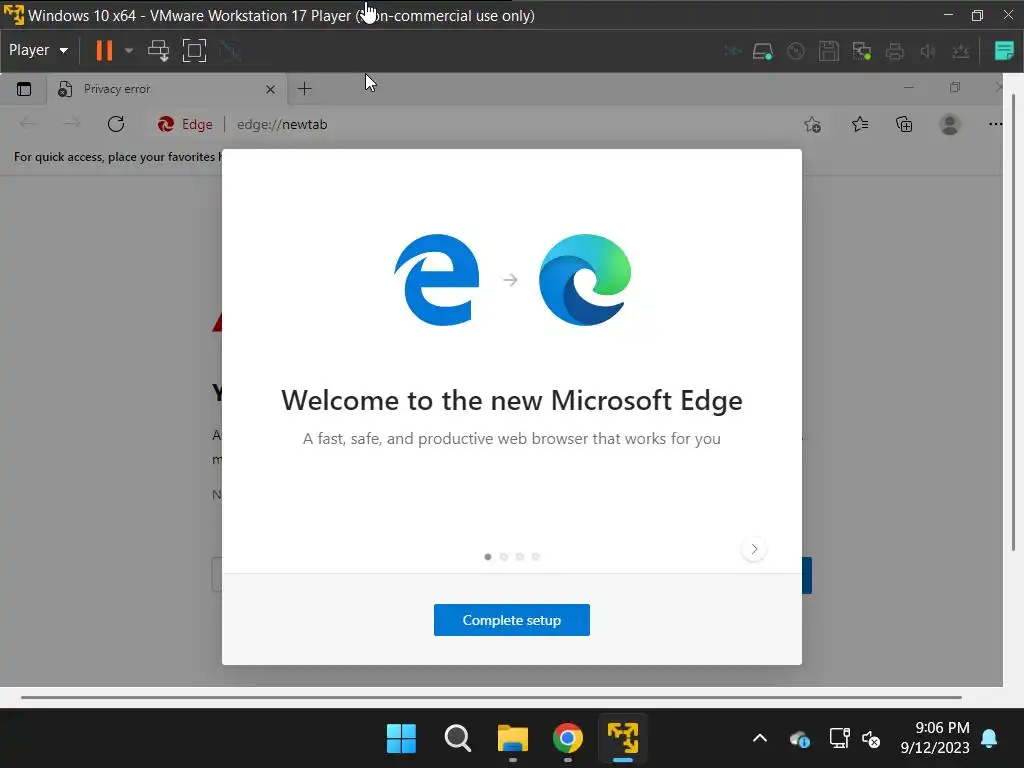Show hidden system tray icons
The image size is (1024, 768).
point(760,739)
